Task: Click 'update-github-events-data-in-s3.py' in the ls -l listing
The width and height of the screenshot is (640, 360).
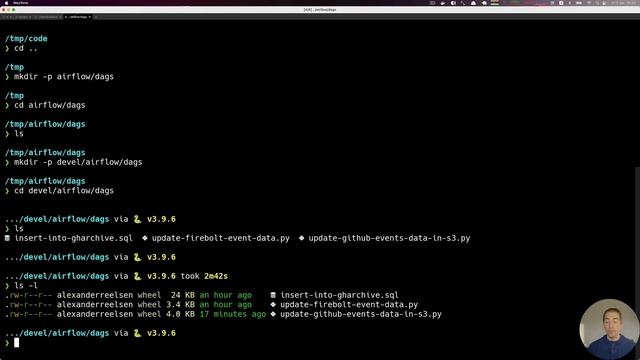Action: click(x=361, y=314)
